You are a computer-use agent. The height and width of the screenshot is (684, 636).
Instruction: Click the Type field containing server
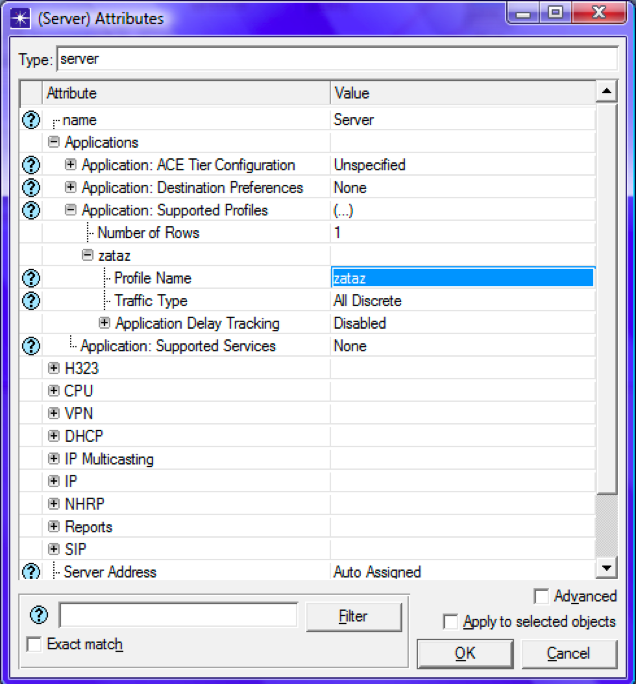pyautogui.click(x=337, y=58)
